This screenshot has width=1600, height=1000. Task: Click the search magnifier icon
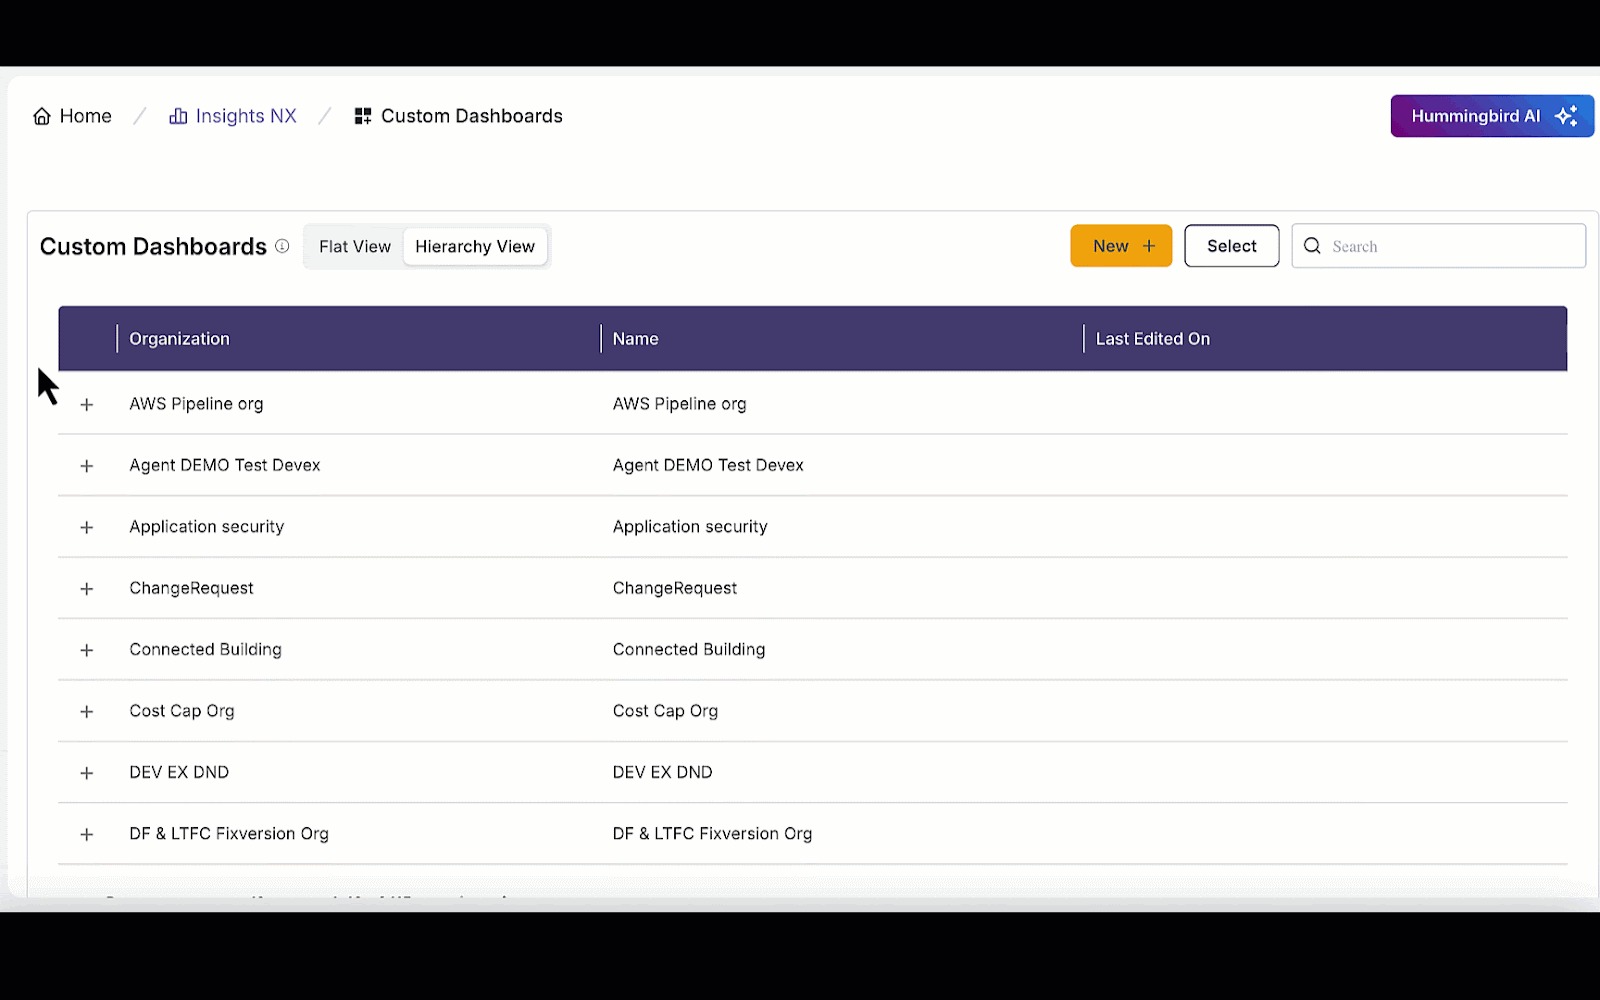pyautogui.click(x=1312, y=246)
